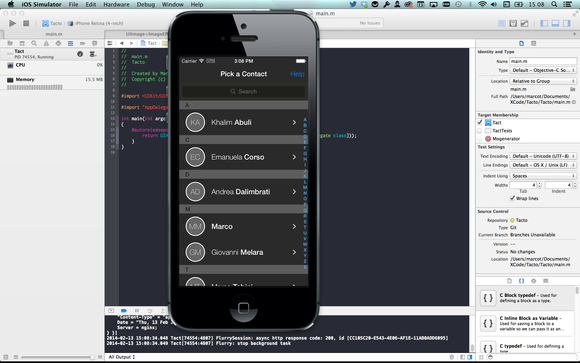Screen dimensions: 580x363
Task: Go back in editor history
Action: click(121, 43)
